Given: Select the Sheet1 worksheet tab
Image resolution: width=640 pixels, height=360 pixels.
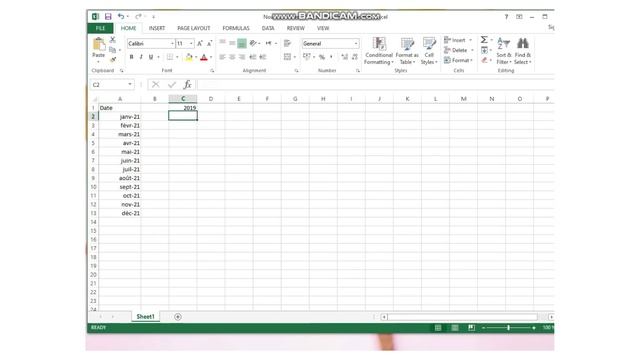Looking at the screenshot, I should tap(145, 317).
